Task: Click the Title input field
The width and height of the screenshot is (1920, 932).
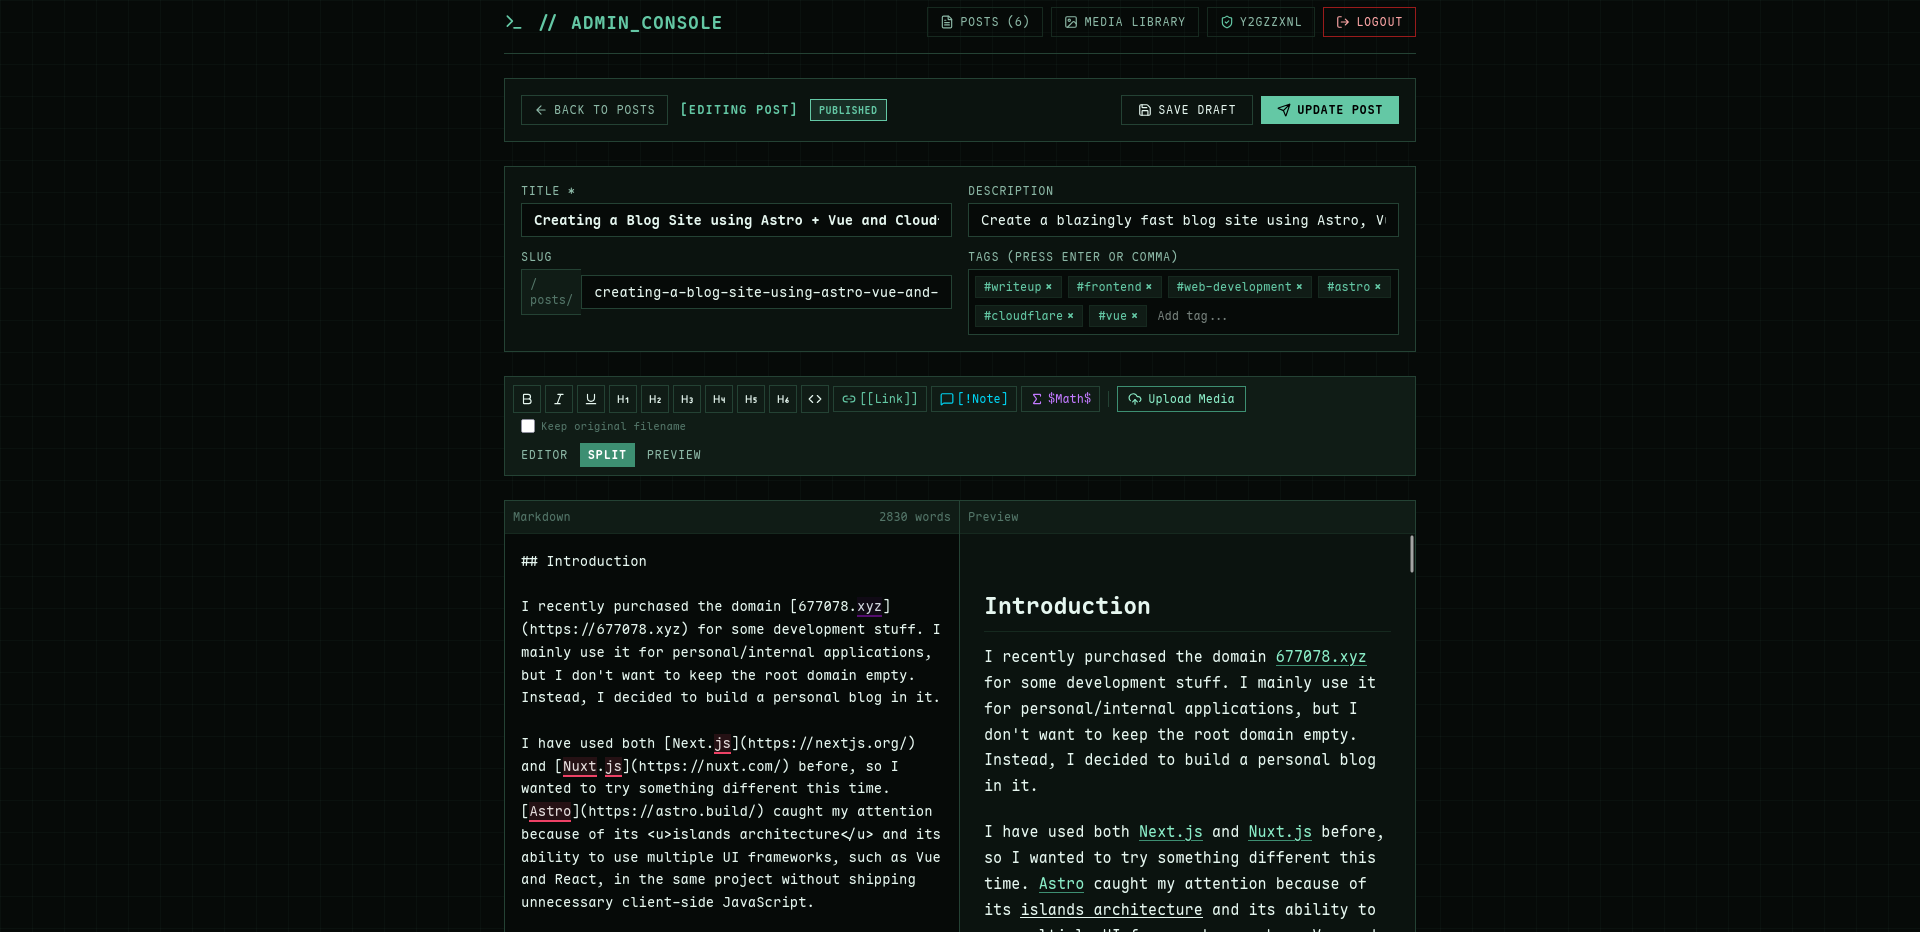Action: [736, 220]
